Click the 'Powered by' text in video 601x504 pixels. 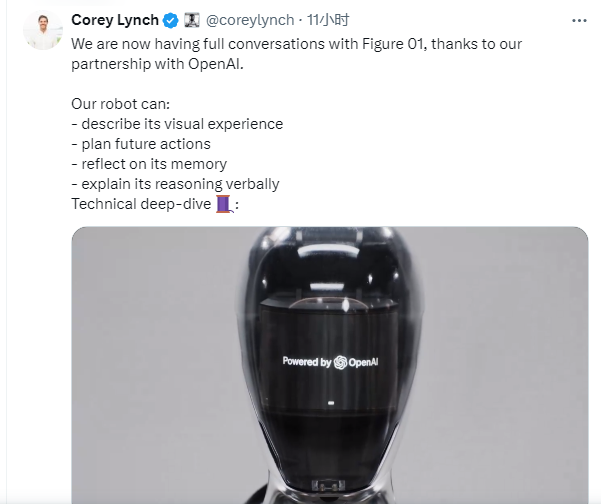click(306, 361)
